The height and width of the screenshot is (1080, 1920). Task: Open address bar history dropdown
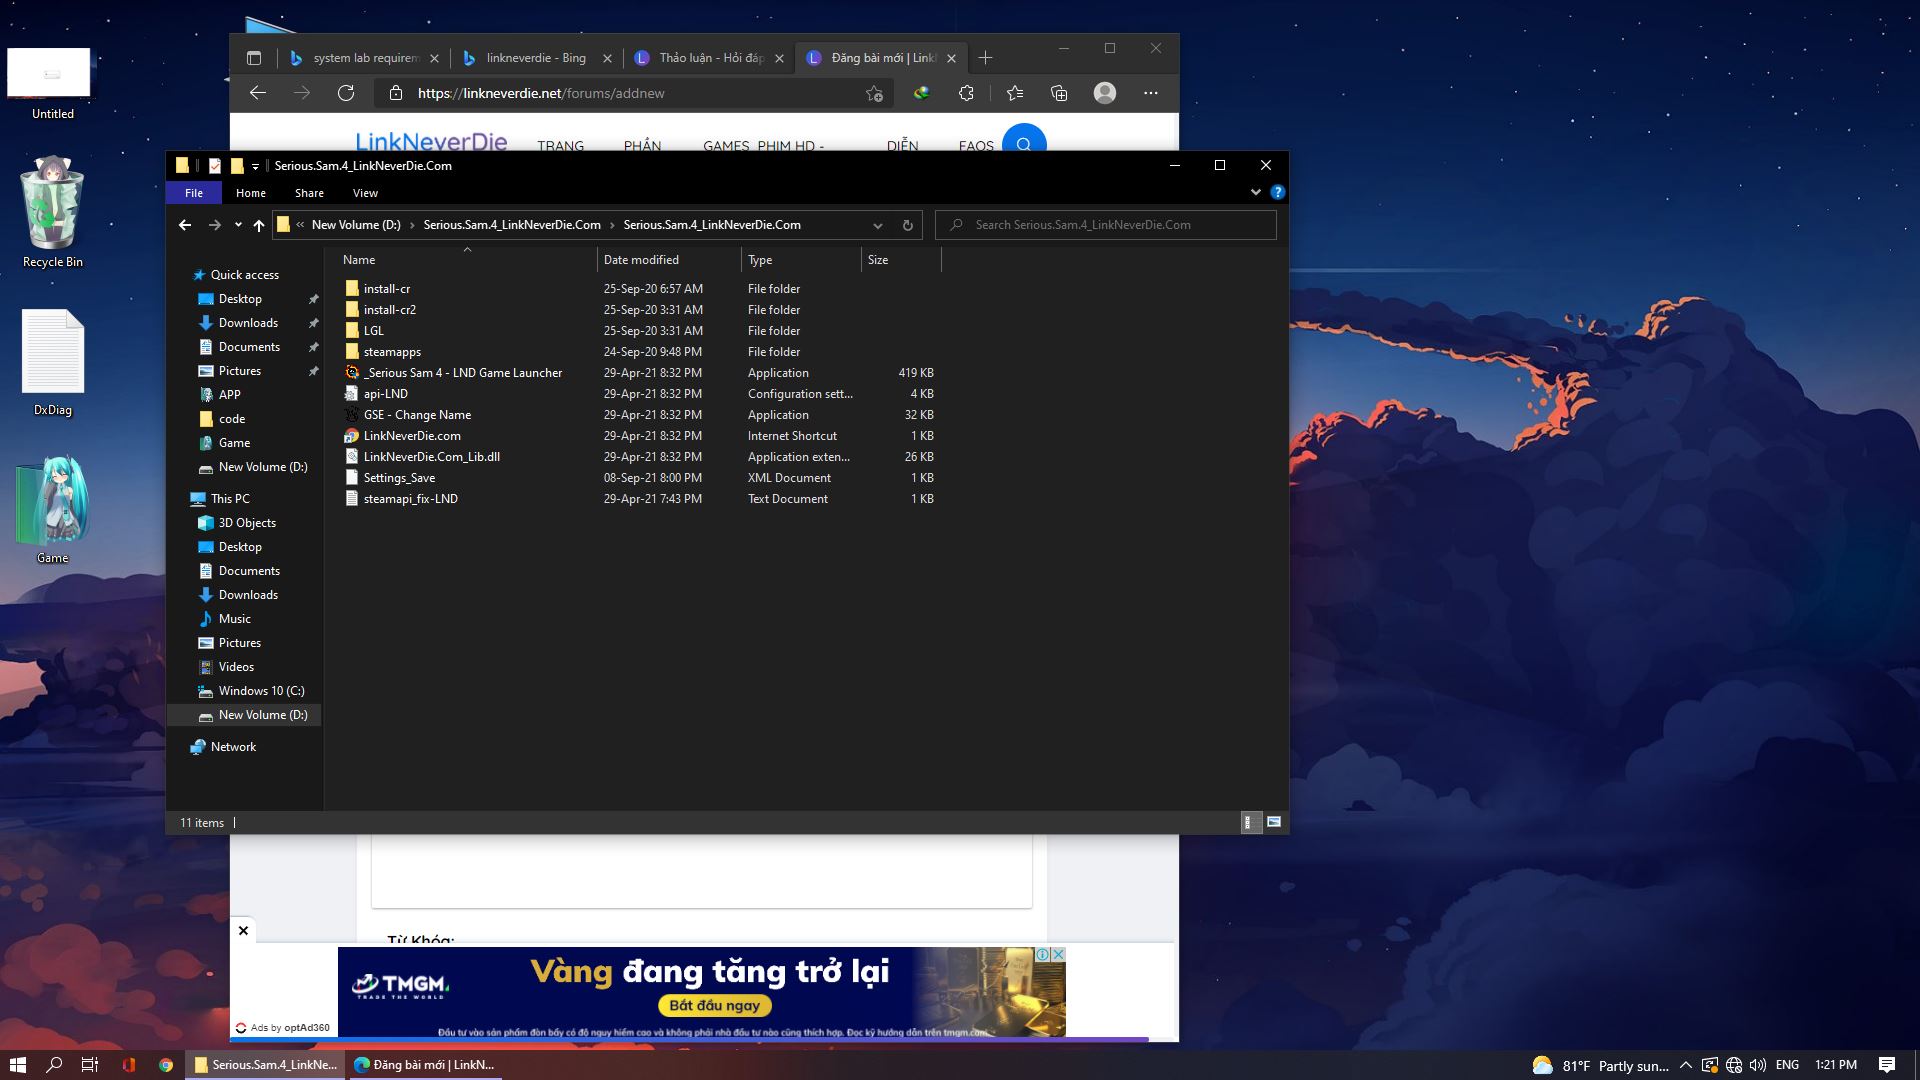[x=877, y=225]
